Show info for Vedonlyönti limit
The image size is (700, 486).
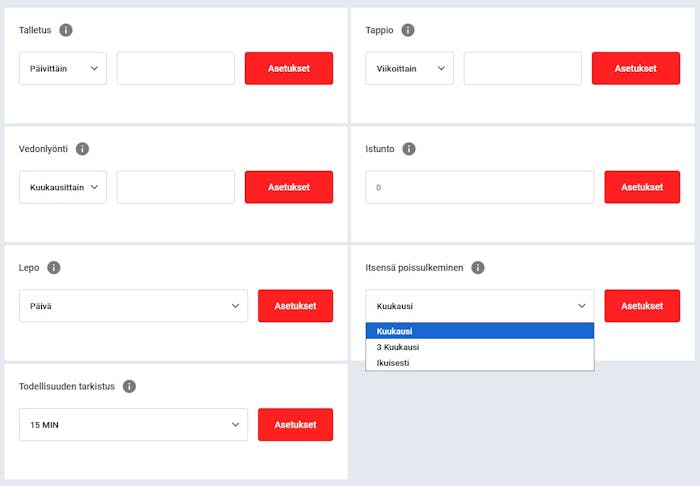tap(82, 149)
